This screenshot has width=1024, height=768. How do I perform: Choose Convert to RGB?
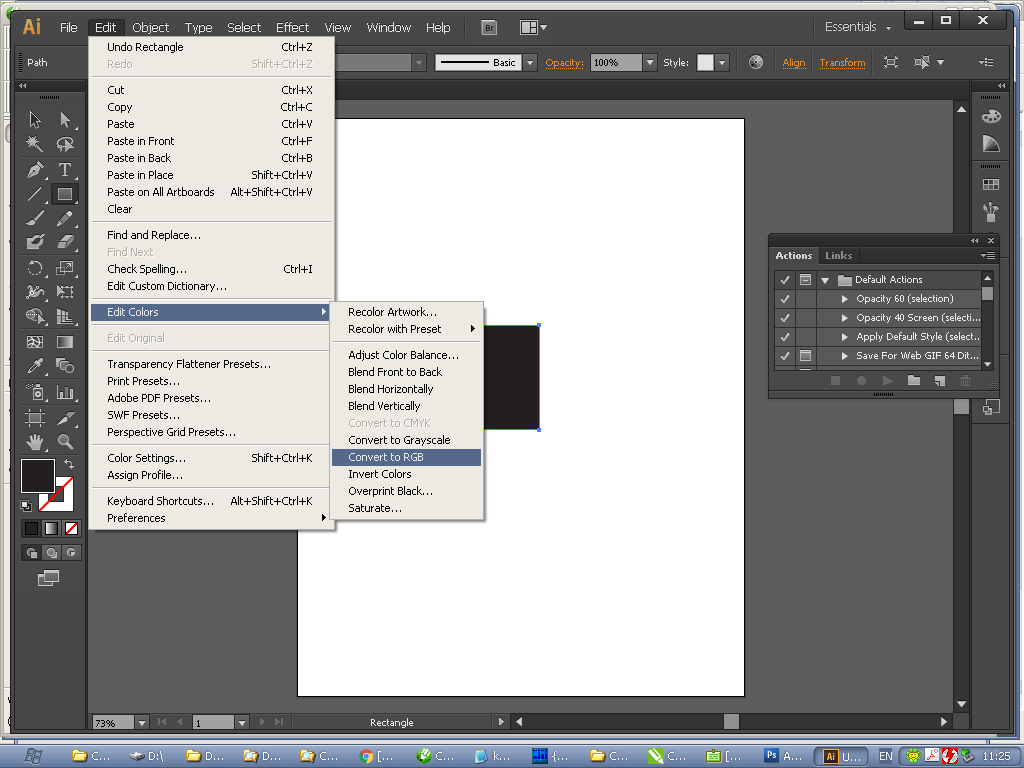[x=406, y=457]
